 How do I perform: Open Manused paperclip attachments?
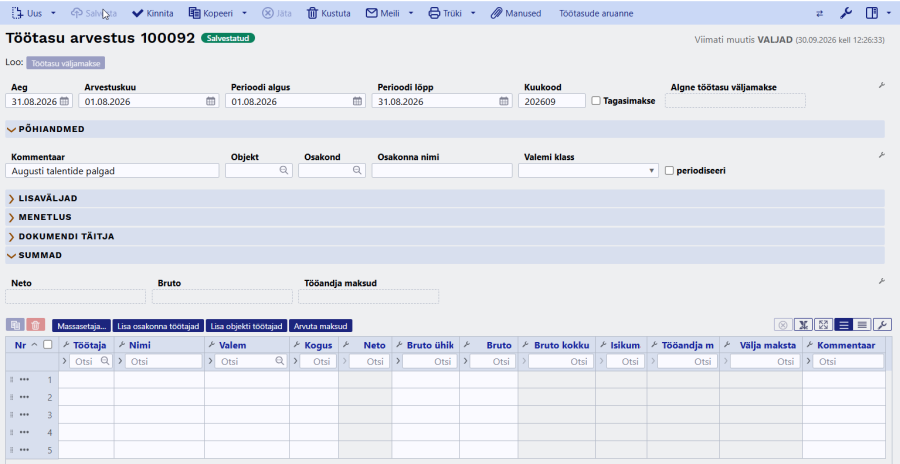point(516,13)
